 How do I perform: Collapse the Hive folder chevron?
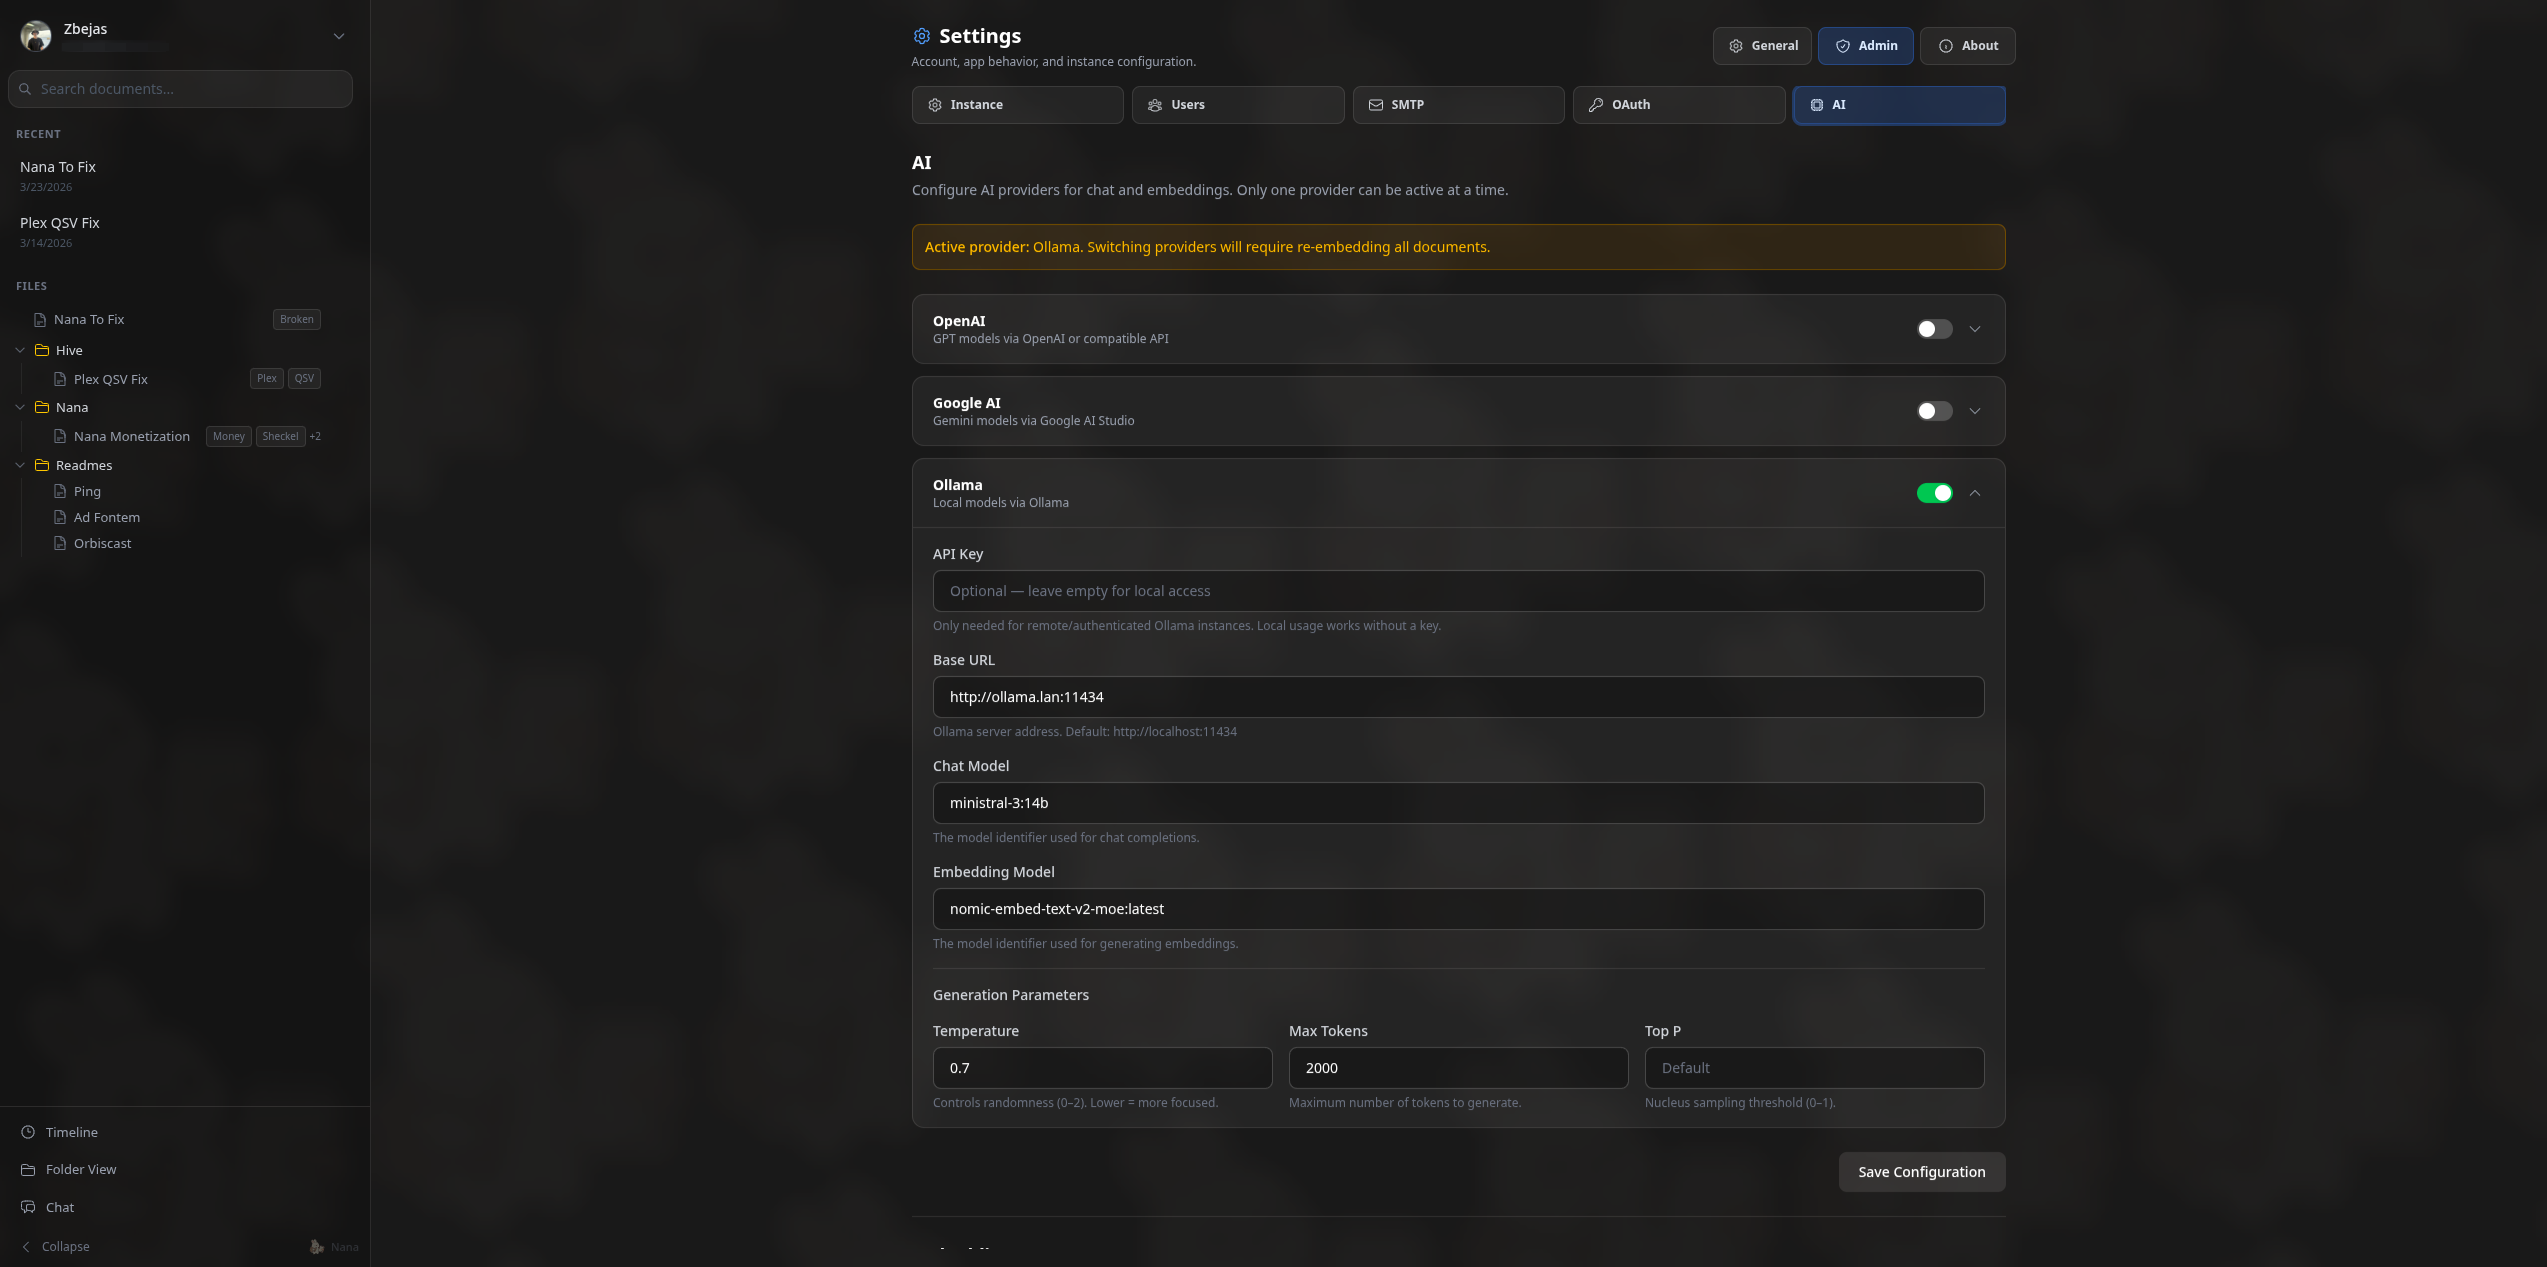(20, 350)
